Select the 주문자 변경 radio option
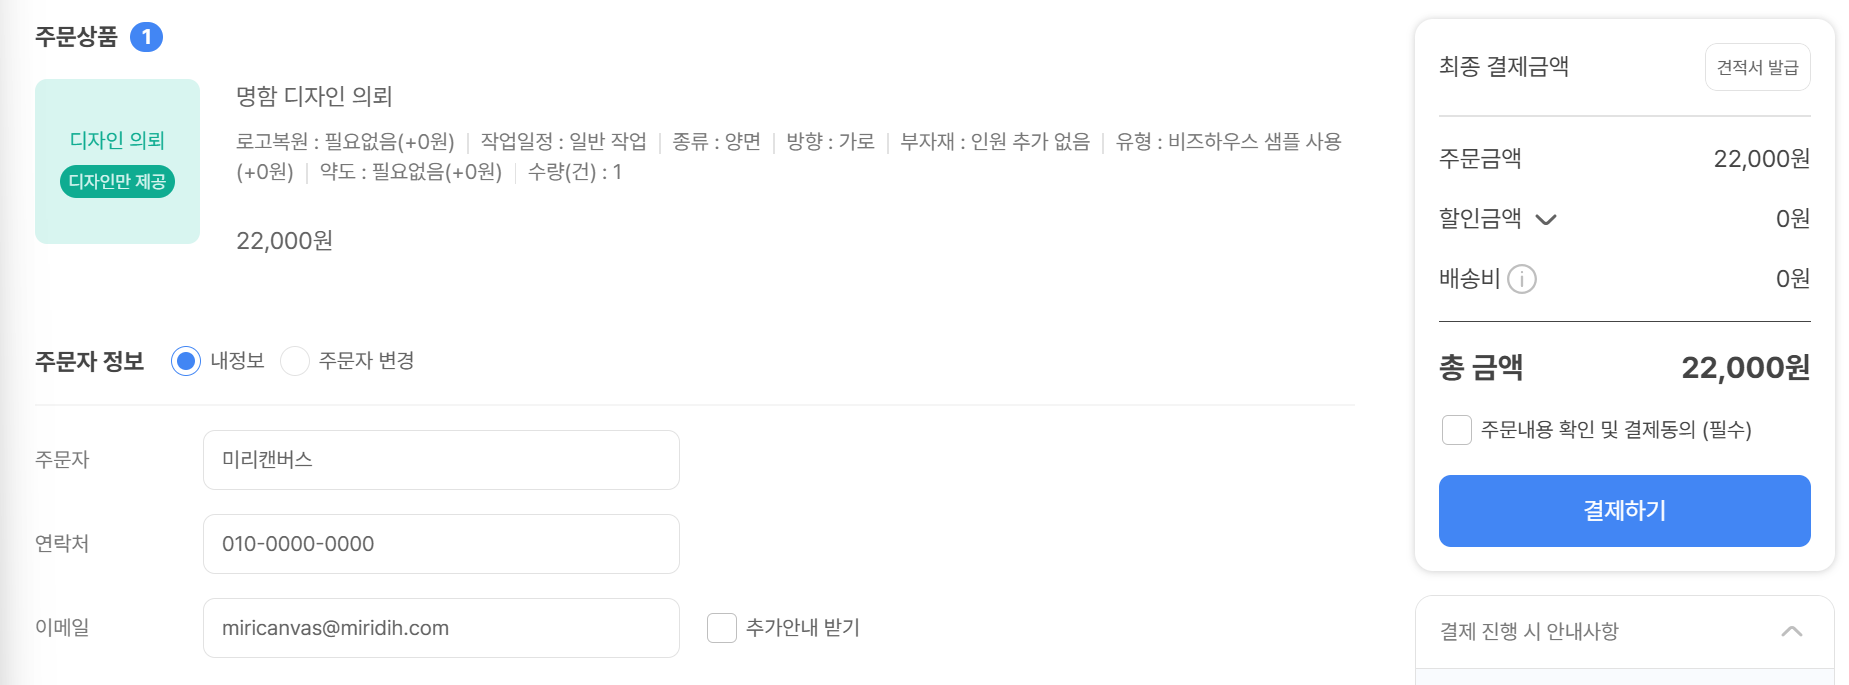This screenshot has height=685, width=1849. click(x=295, y=361)
